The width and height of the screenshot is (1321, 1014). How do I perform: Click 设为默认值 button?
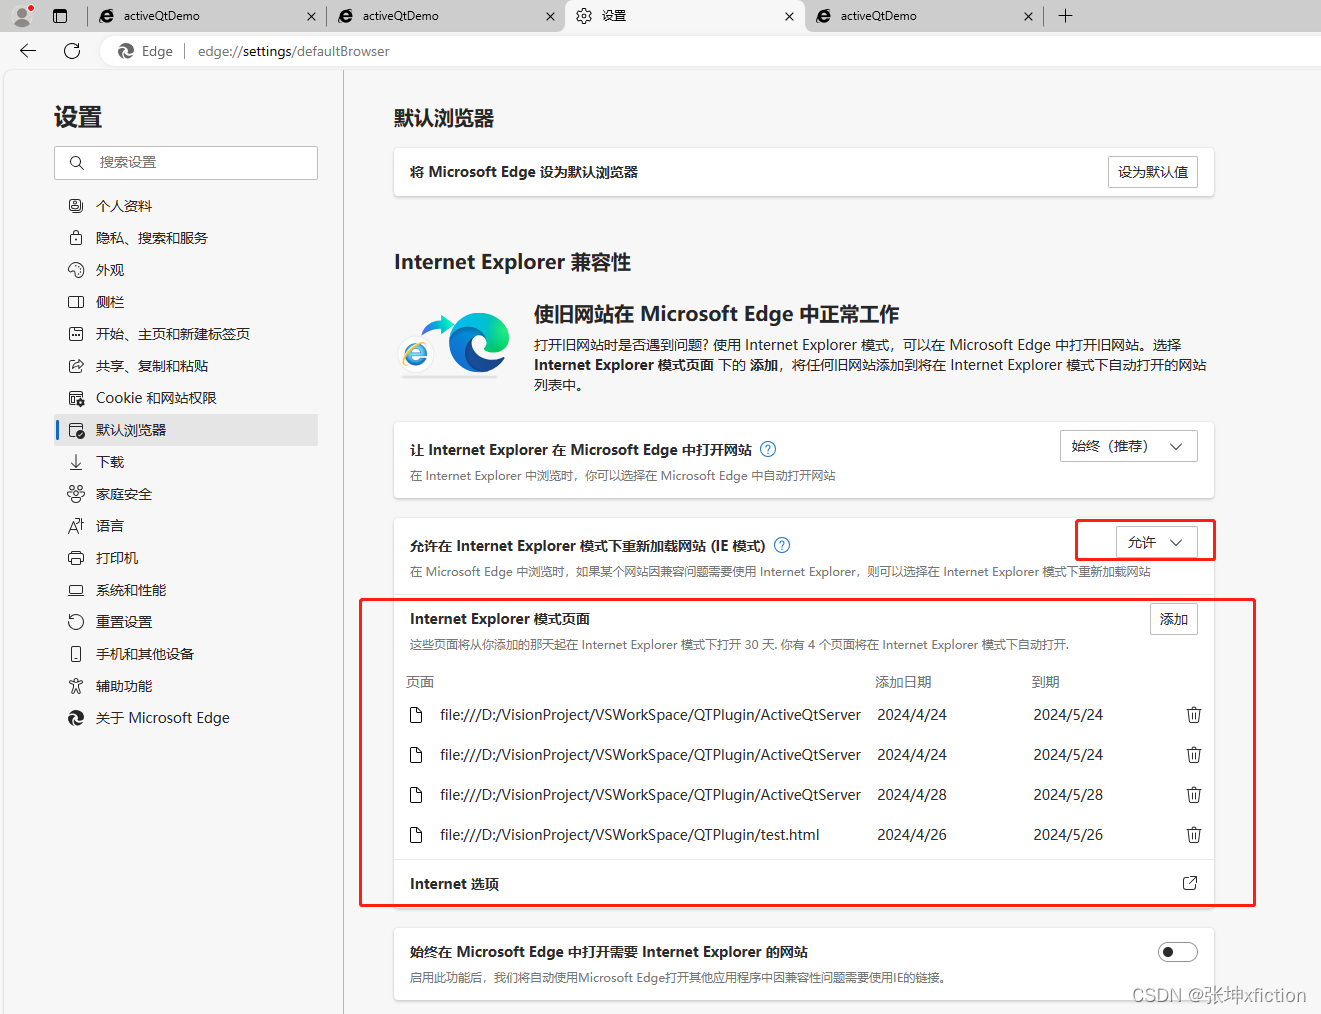[1153, 172]
